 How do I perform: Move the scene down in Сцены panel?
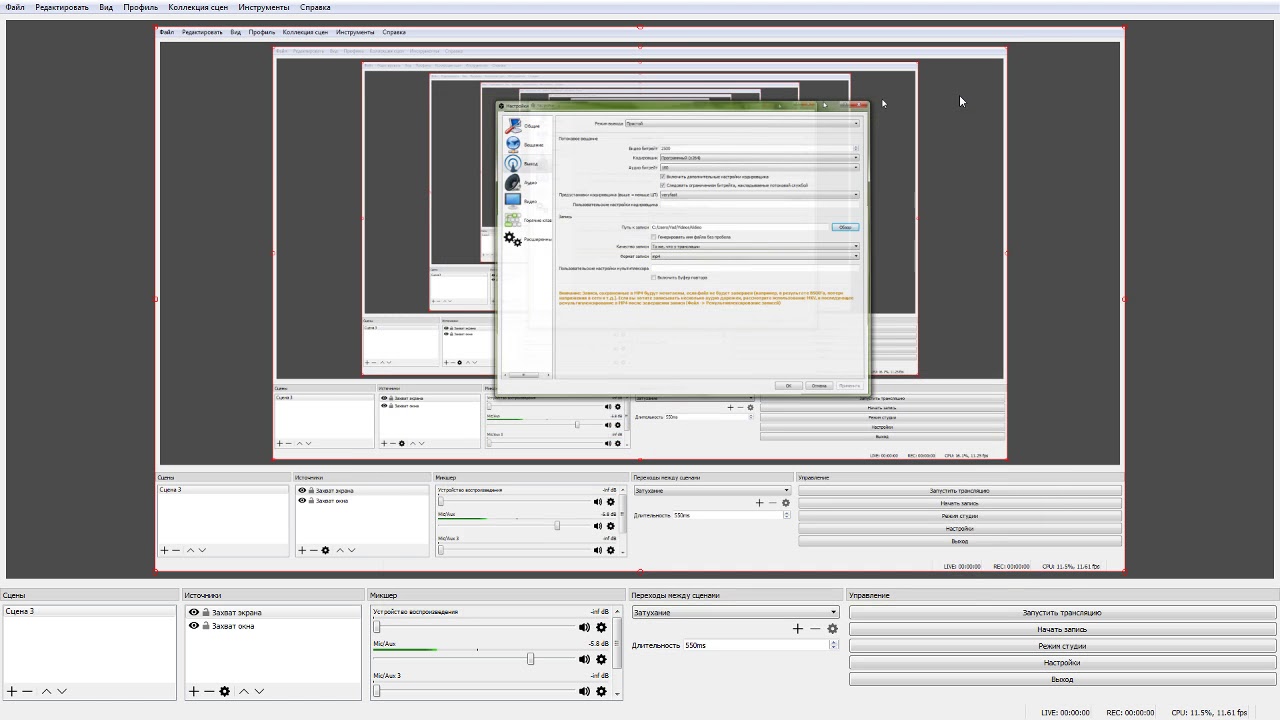tap(61, 691)
